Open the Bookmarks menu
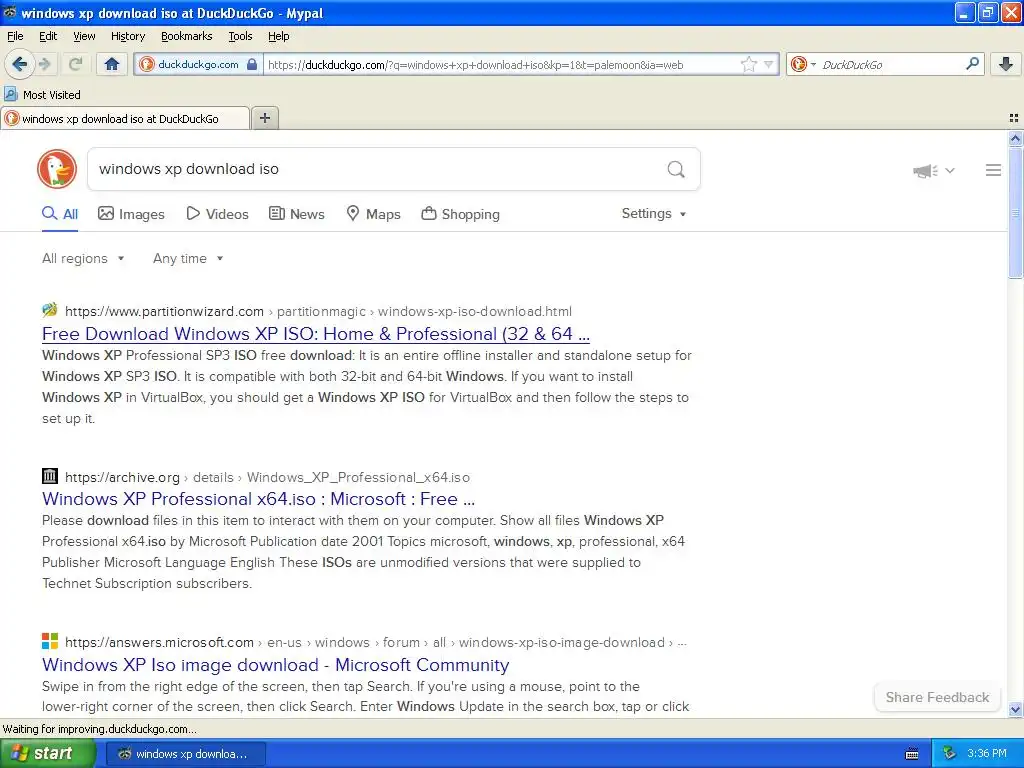The height and width of the screenshot is (768, 1024). [x=186, y=36]
